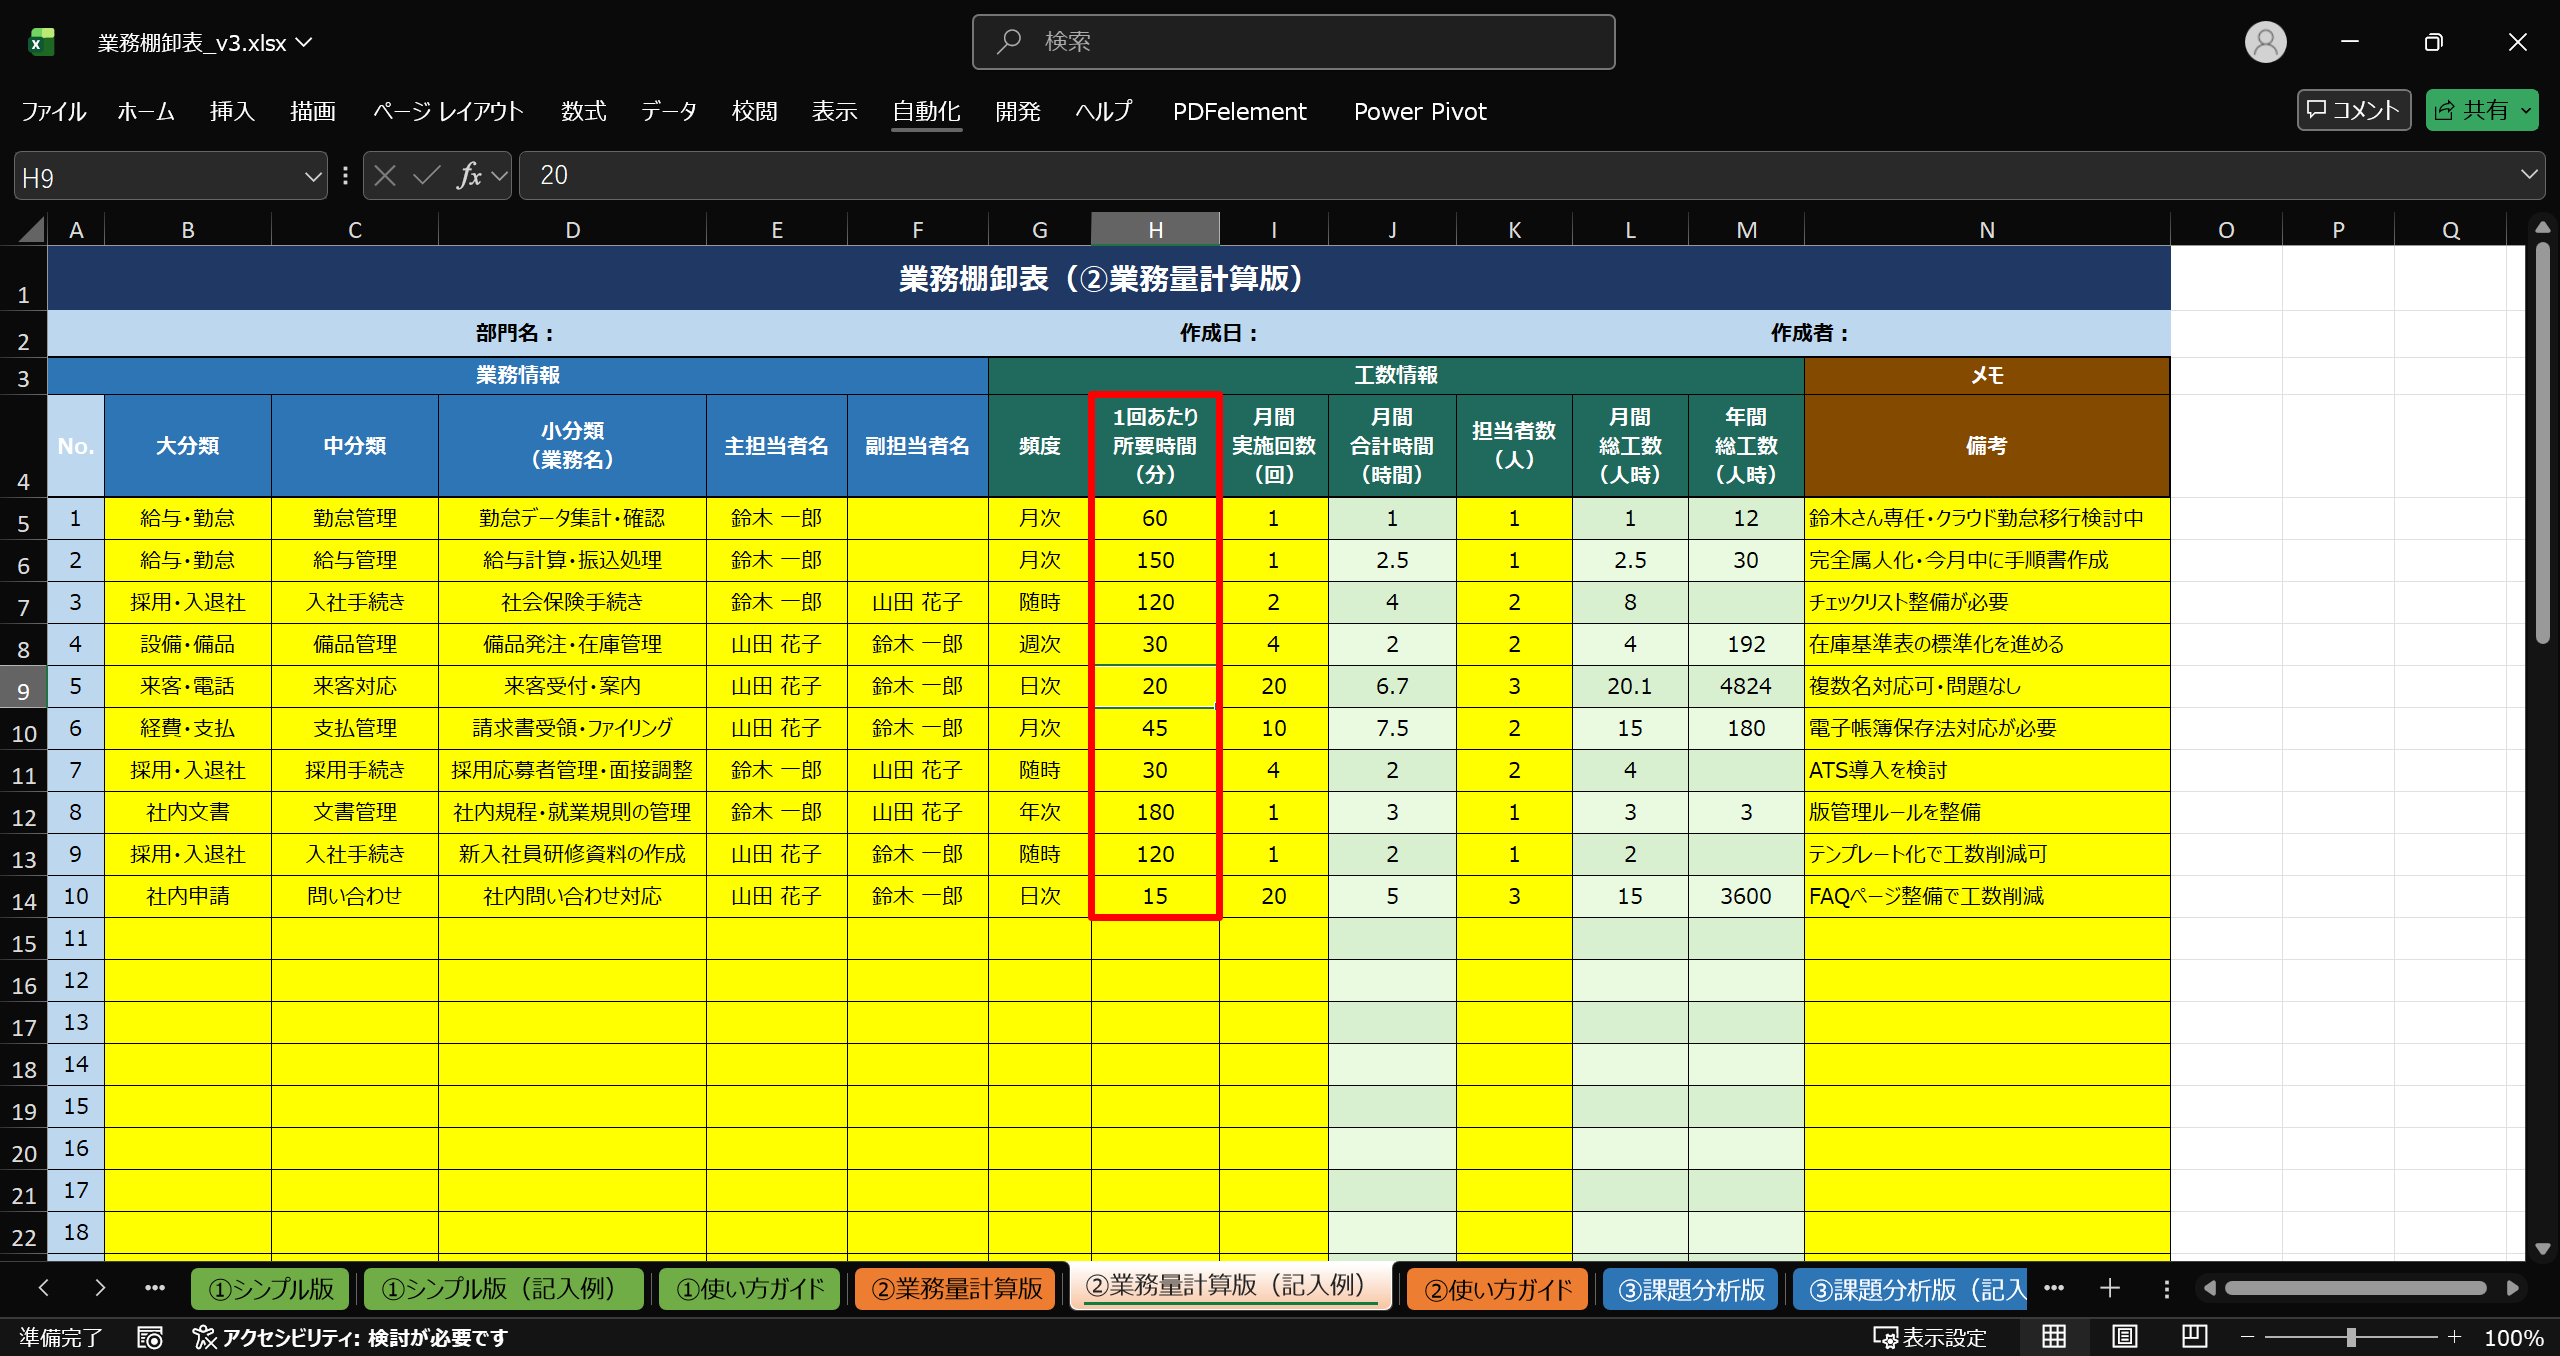The height and width of the screenshot is (1356, 2560).
Task: Open the file name dropdown chevron
Action: point(305,42)
